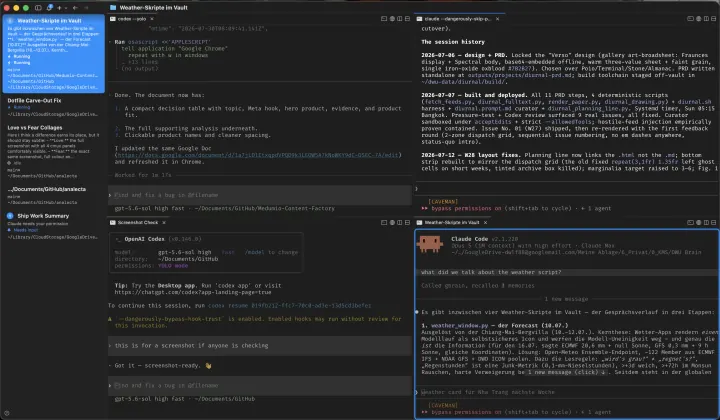720x420 pixels.
Task: Select the Ship Work Summary workspace
Action: click(x=54, y=226)
